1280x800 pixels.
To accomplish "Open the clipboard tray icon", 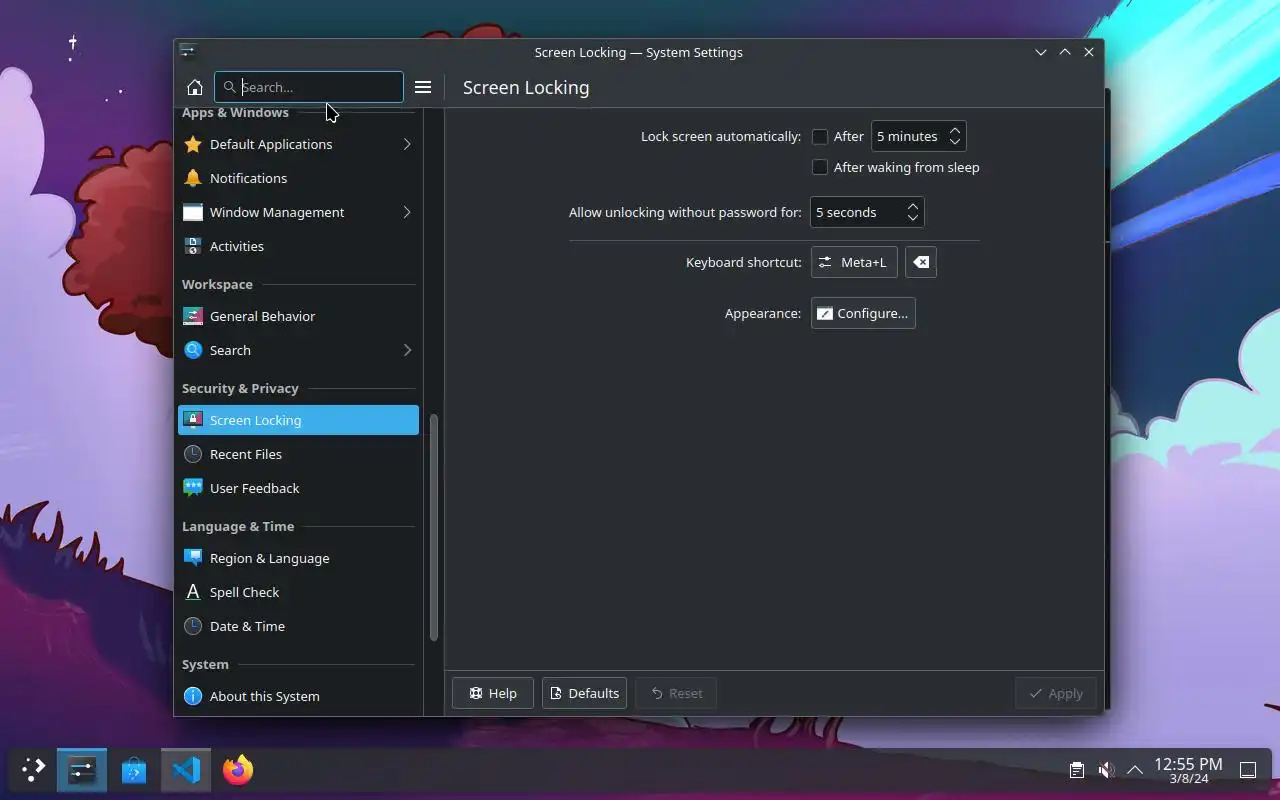I will pyautogui.click(x=1076, y=770).
